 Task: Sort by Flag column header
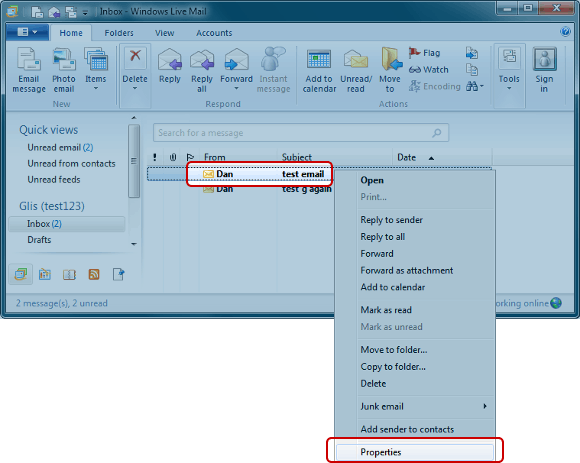(x=190, y=158)
